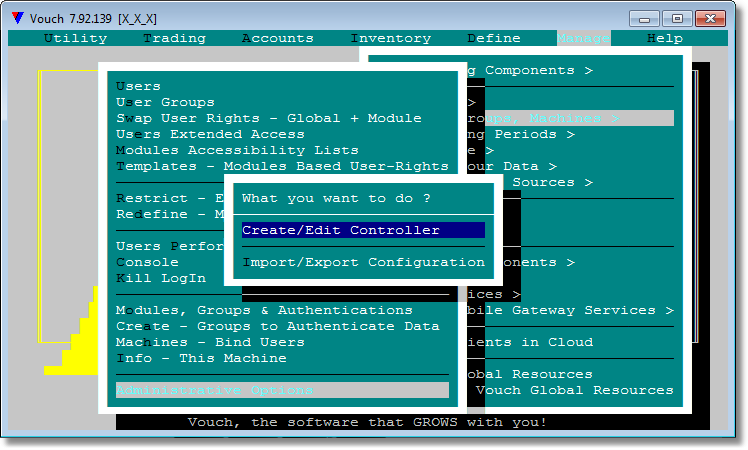Close the Vouch window
This screenshot has height=450, width=748.
(710, 19)
